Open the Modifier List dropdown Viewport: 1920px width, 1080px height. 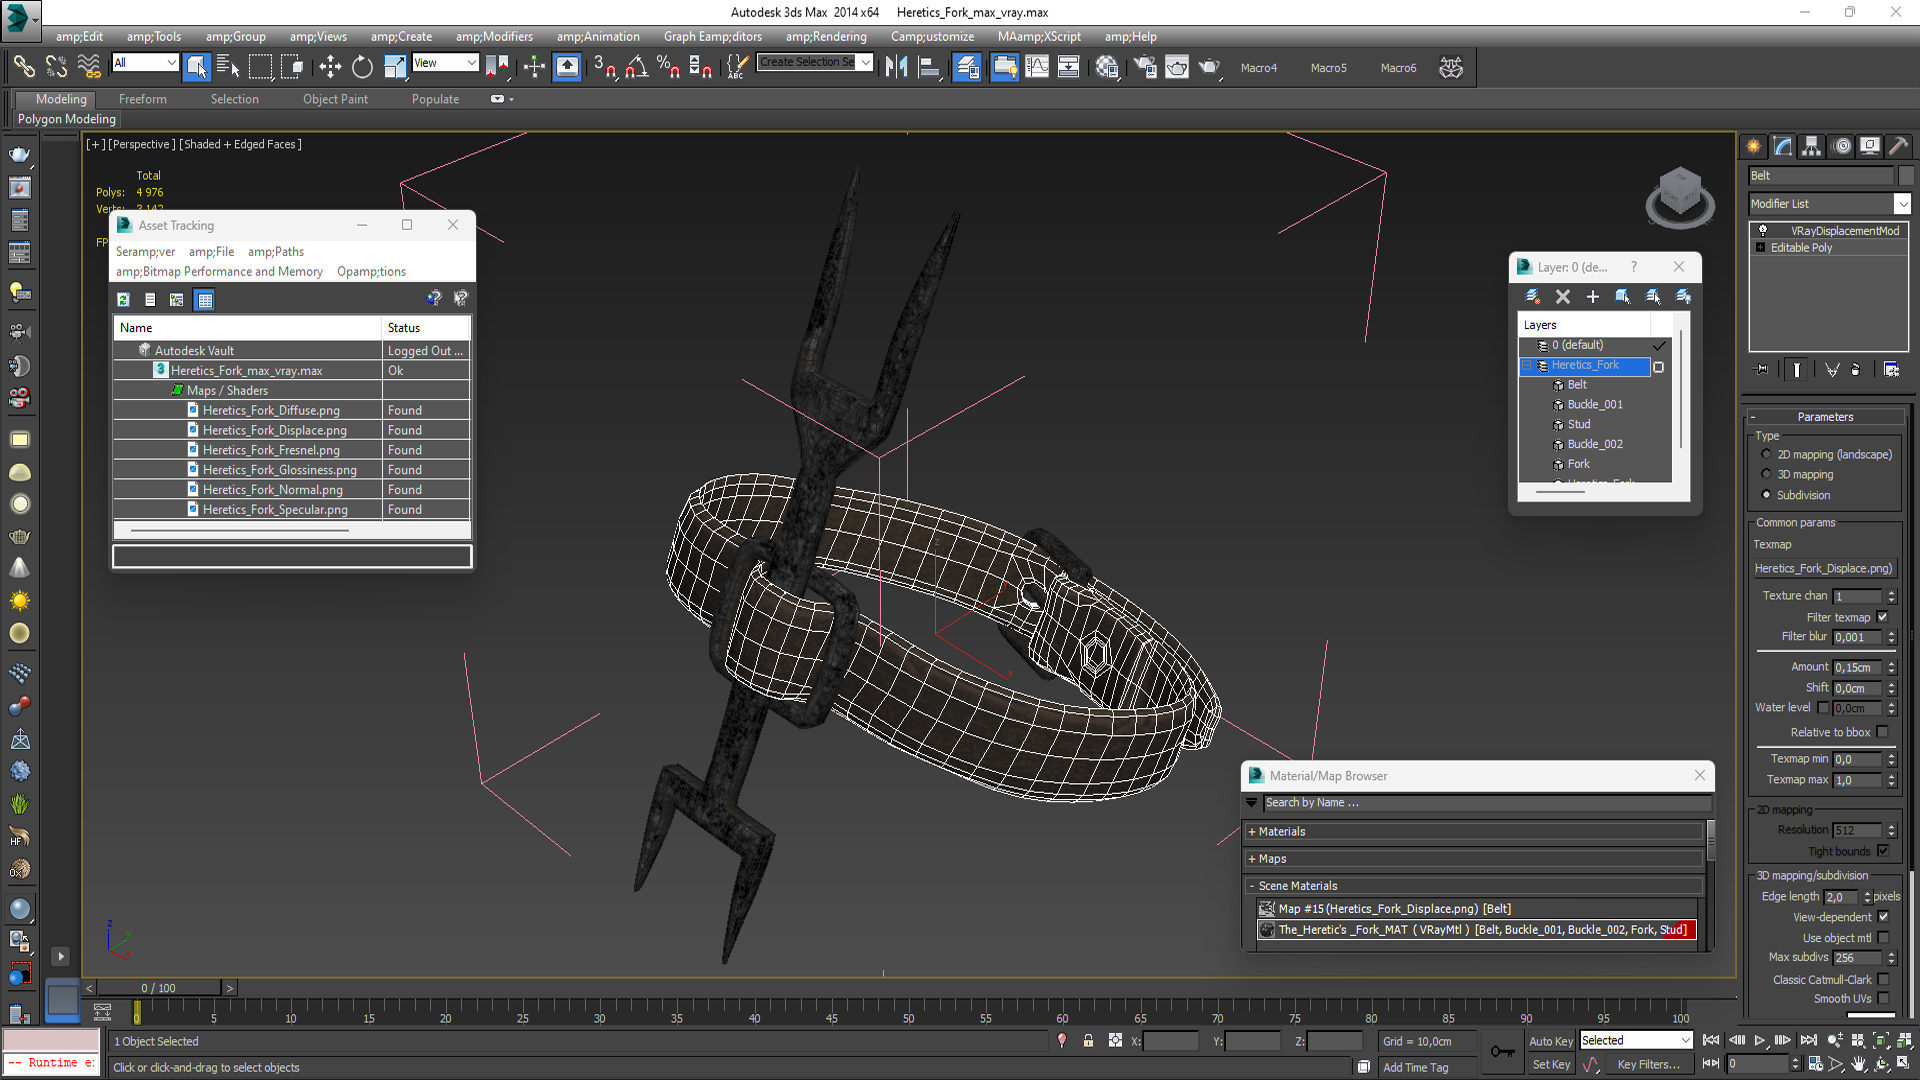[x=1902, y=204]
